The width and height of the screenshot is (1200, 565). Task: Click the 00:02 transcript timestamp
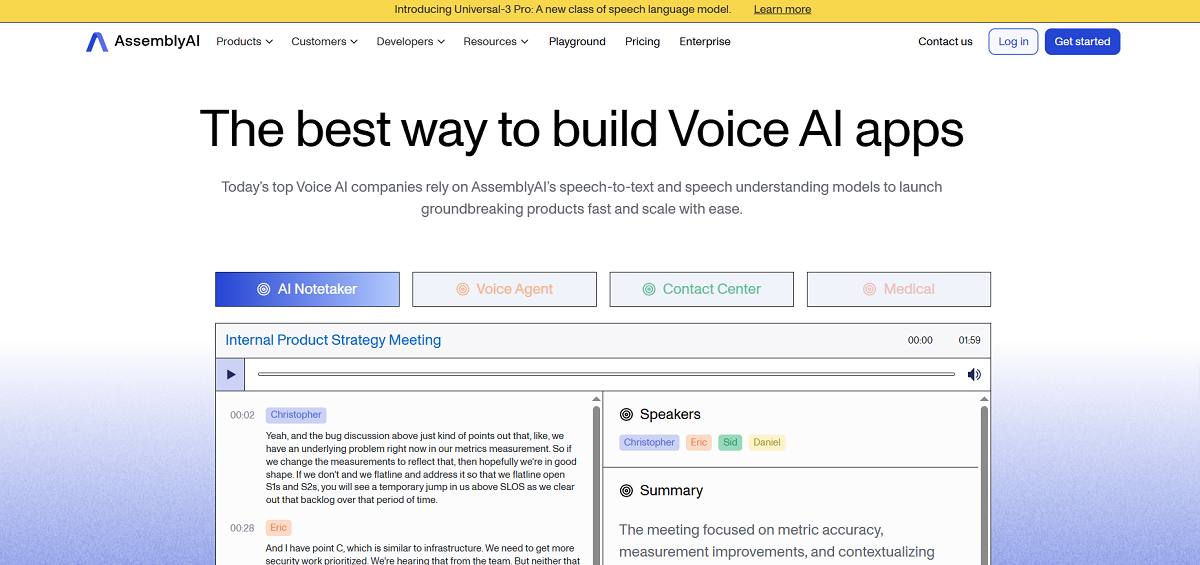click(x=242, y=415)
